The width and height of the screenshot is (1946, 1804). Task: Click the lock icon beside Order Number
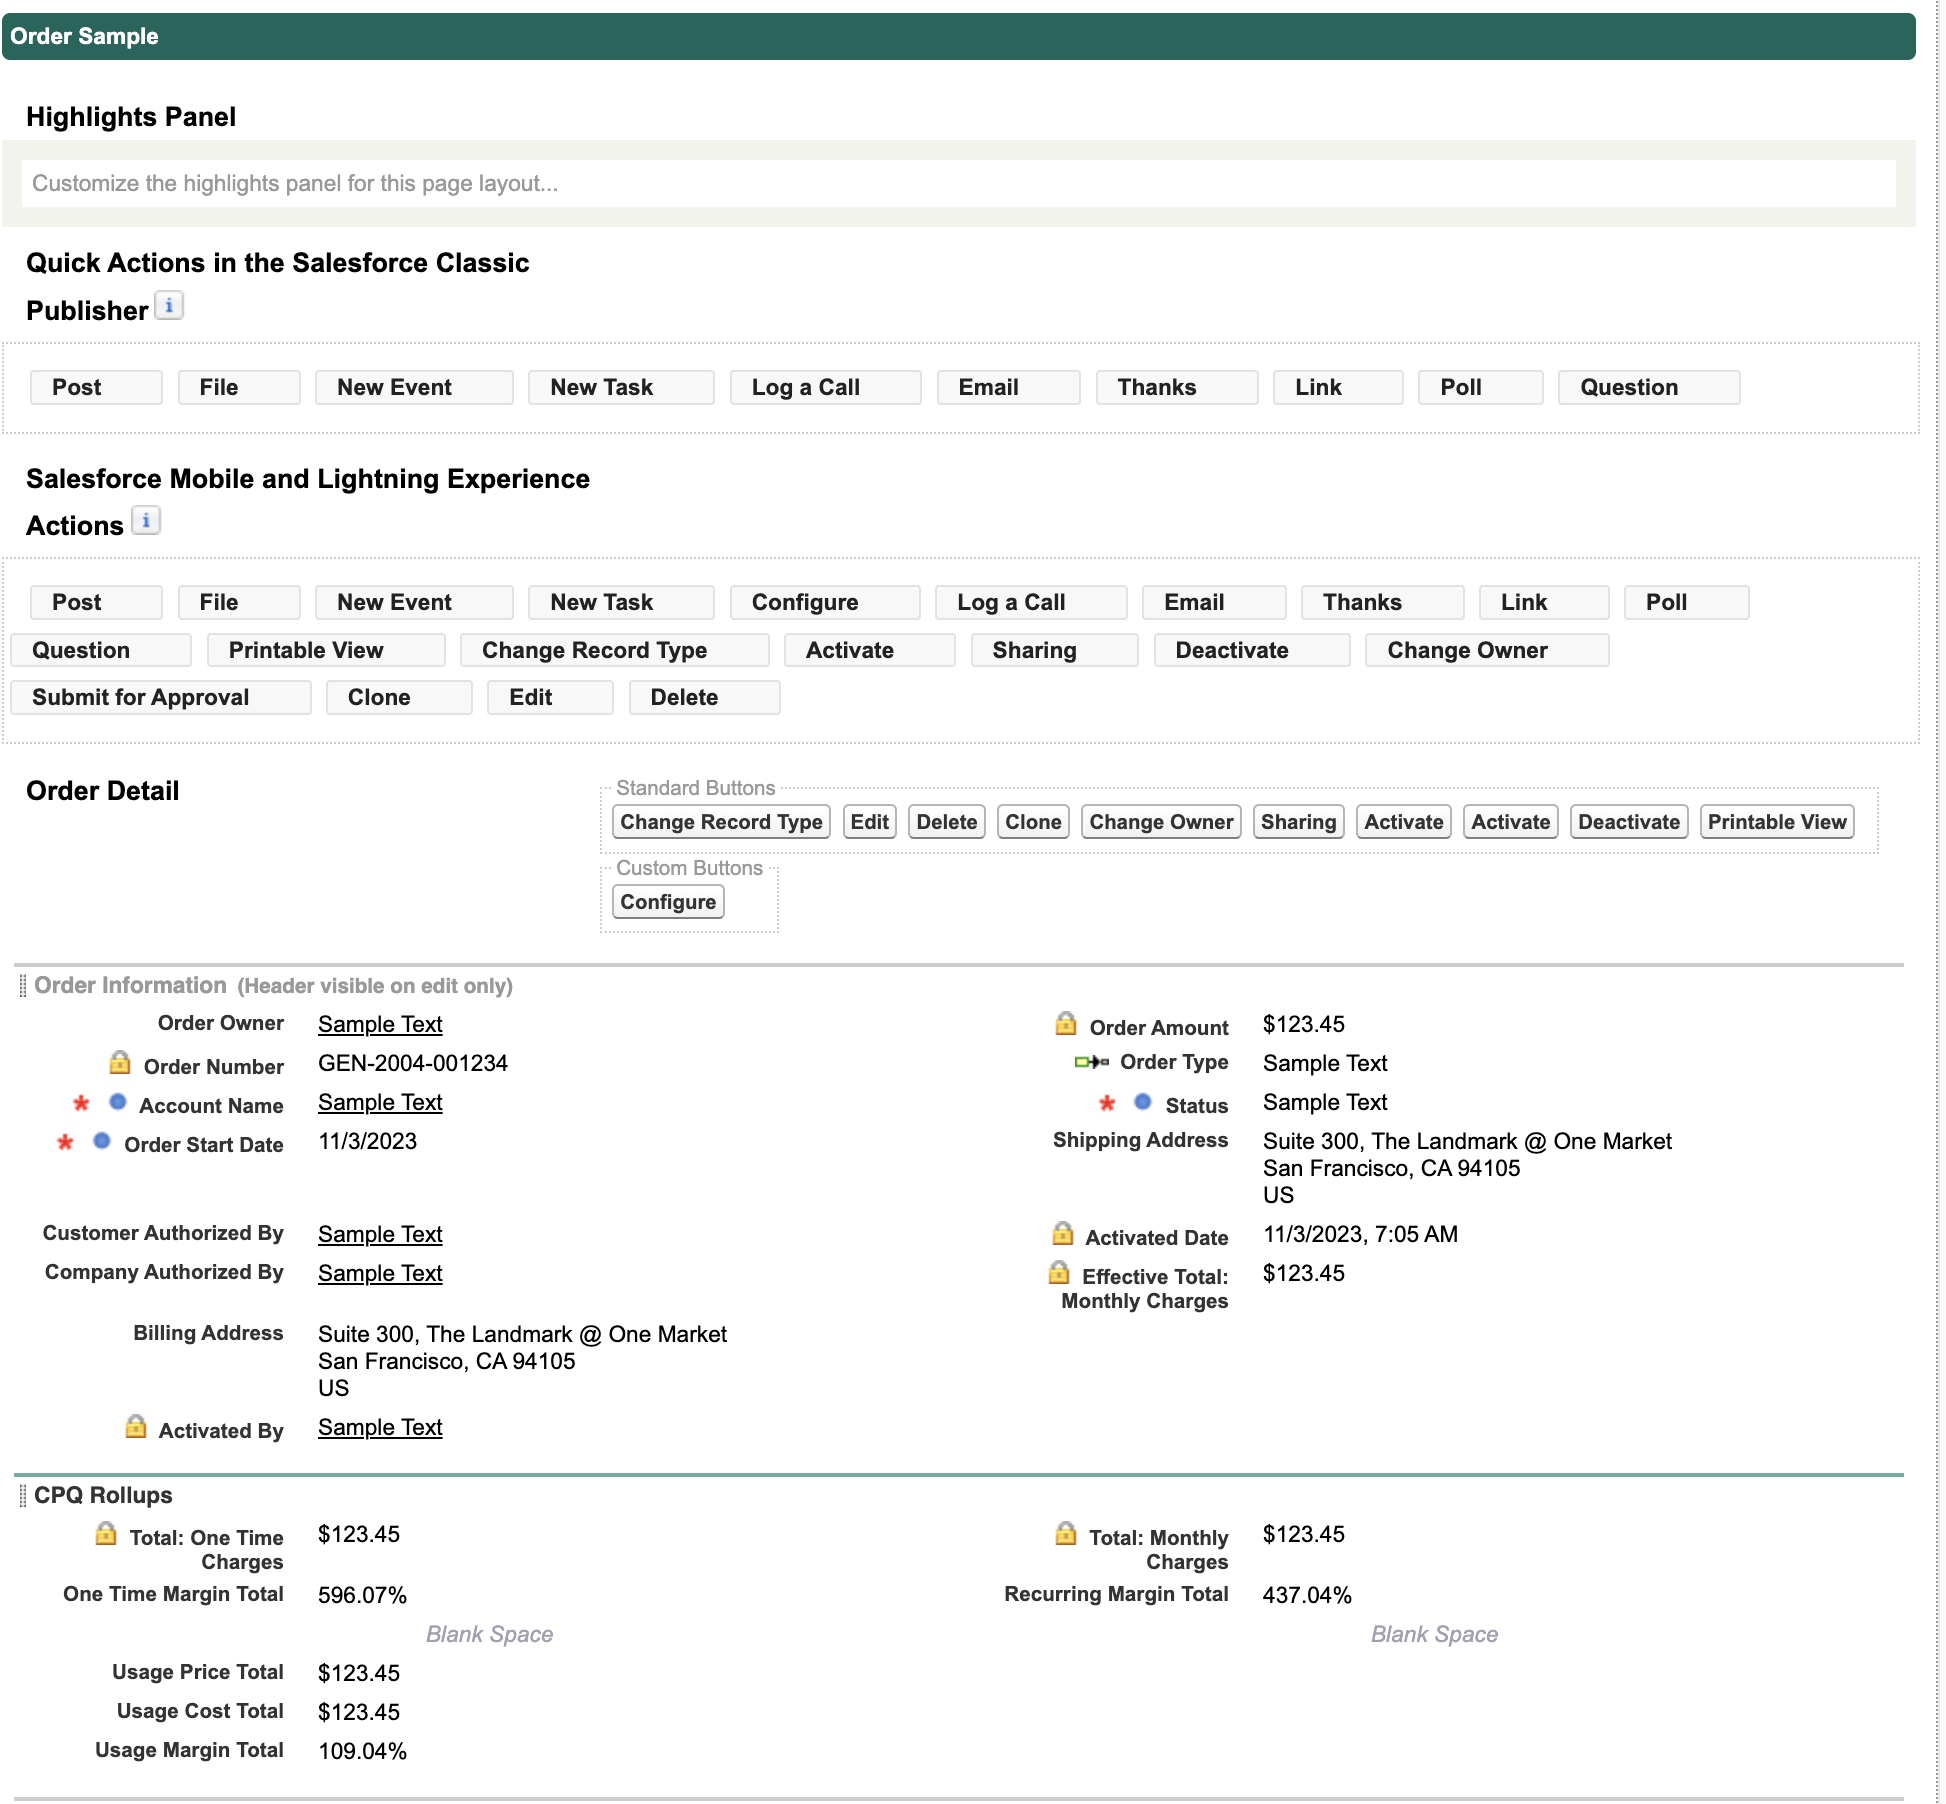coord(120,1062)
